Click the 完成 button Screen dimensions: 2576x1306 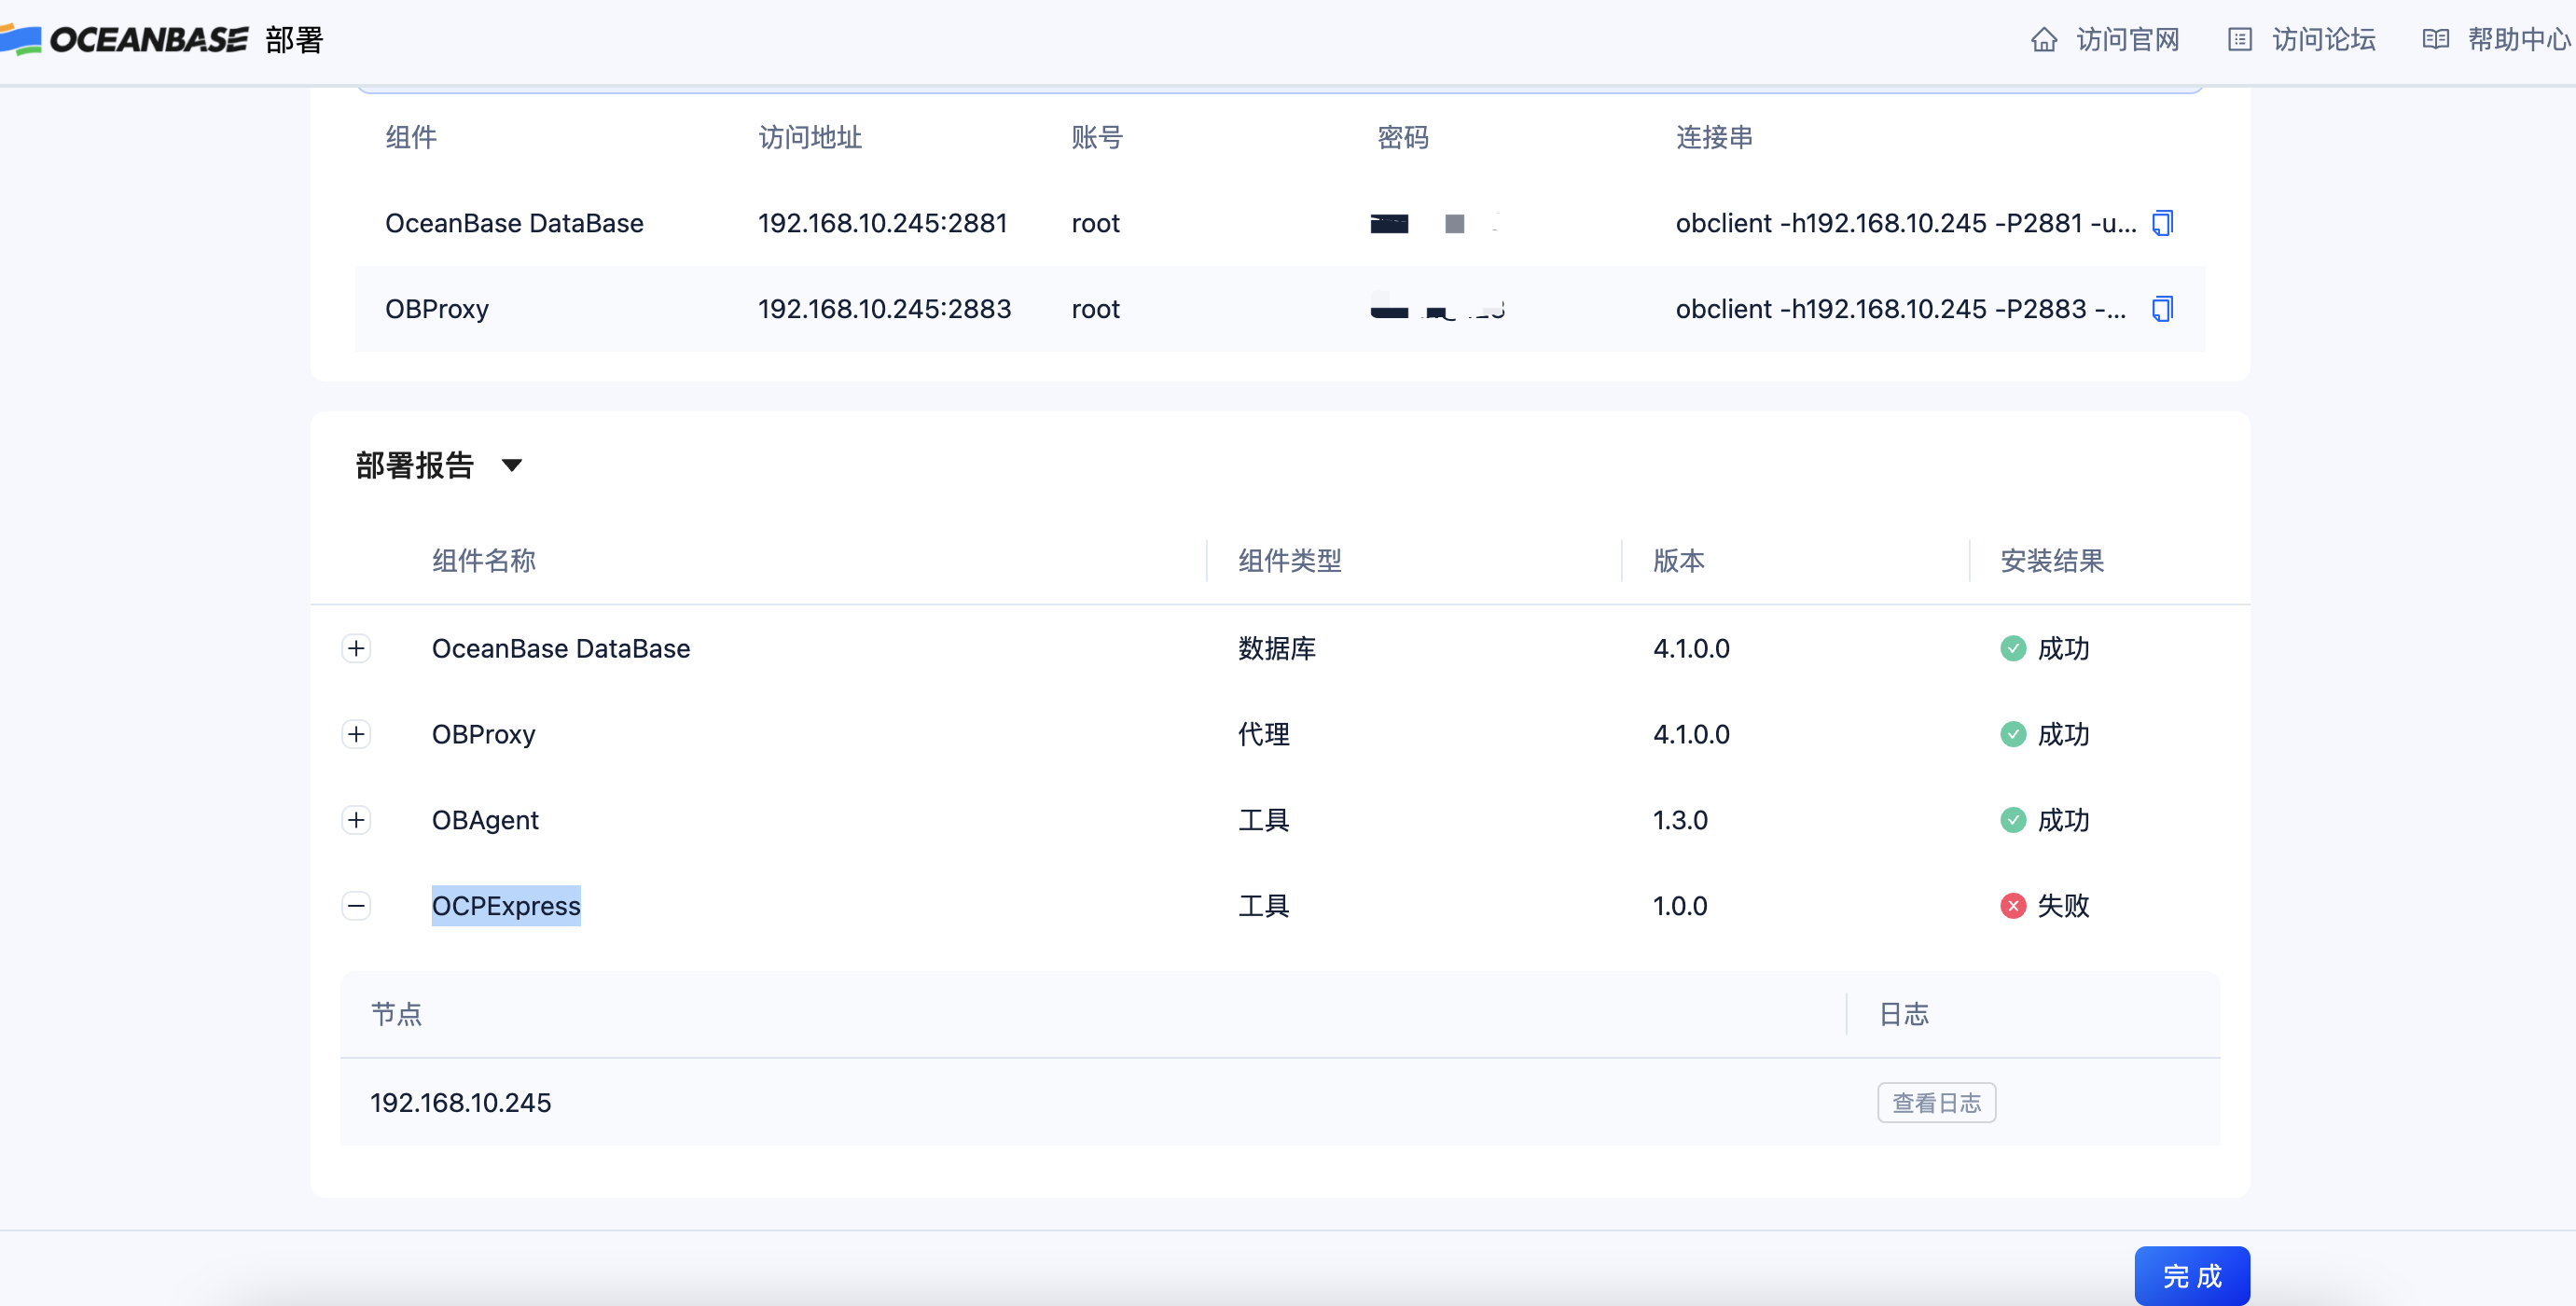2192,1276
